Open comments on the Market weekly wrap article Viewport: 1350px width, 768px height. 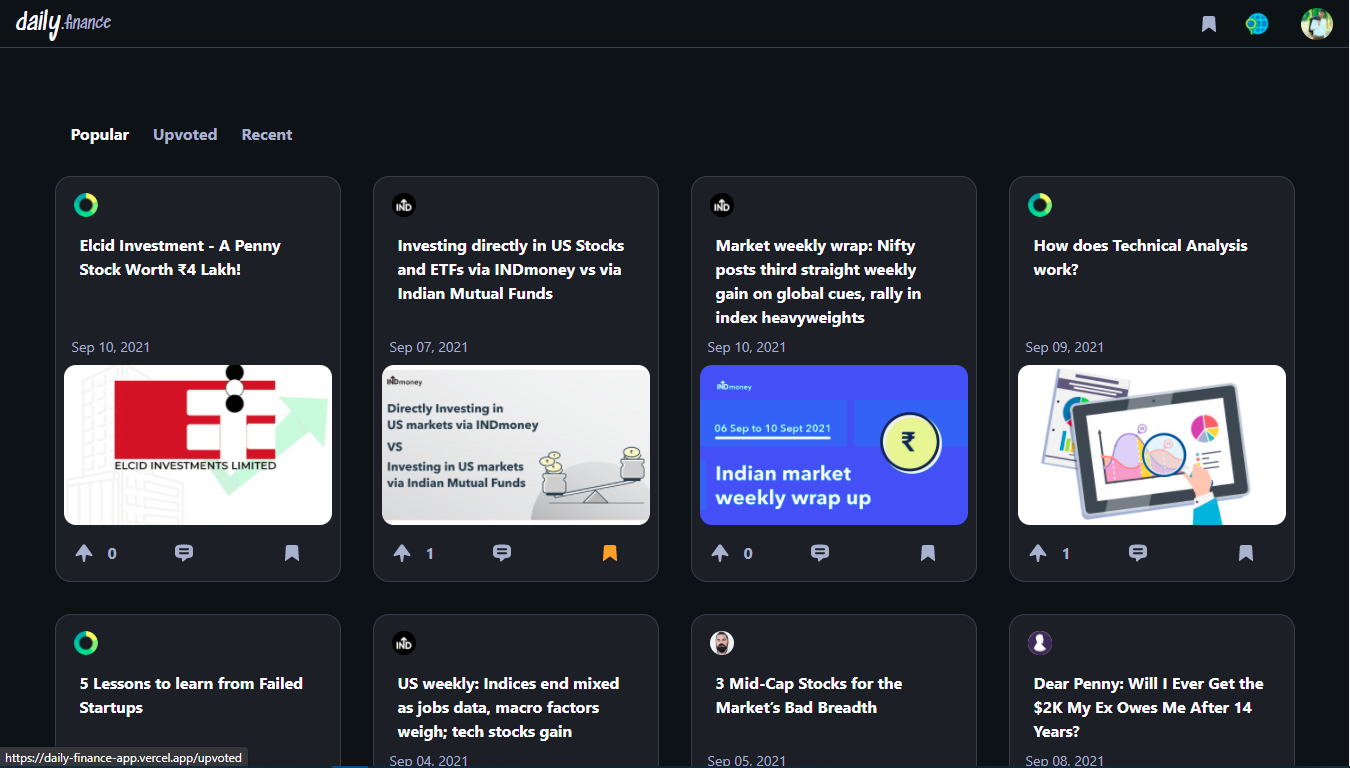click(820, 552)
